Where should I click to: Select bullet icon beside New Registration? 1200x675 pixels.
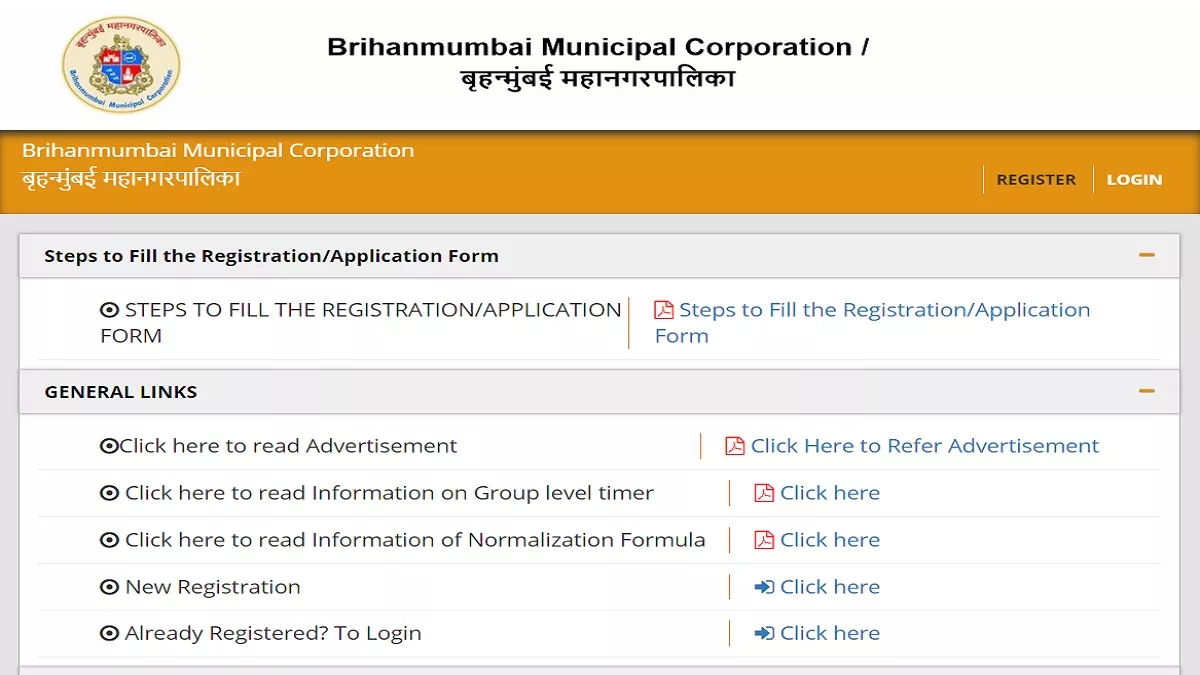(110, 587)
